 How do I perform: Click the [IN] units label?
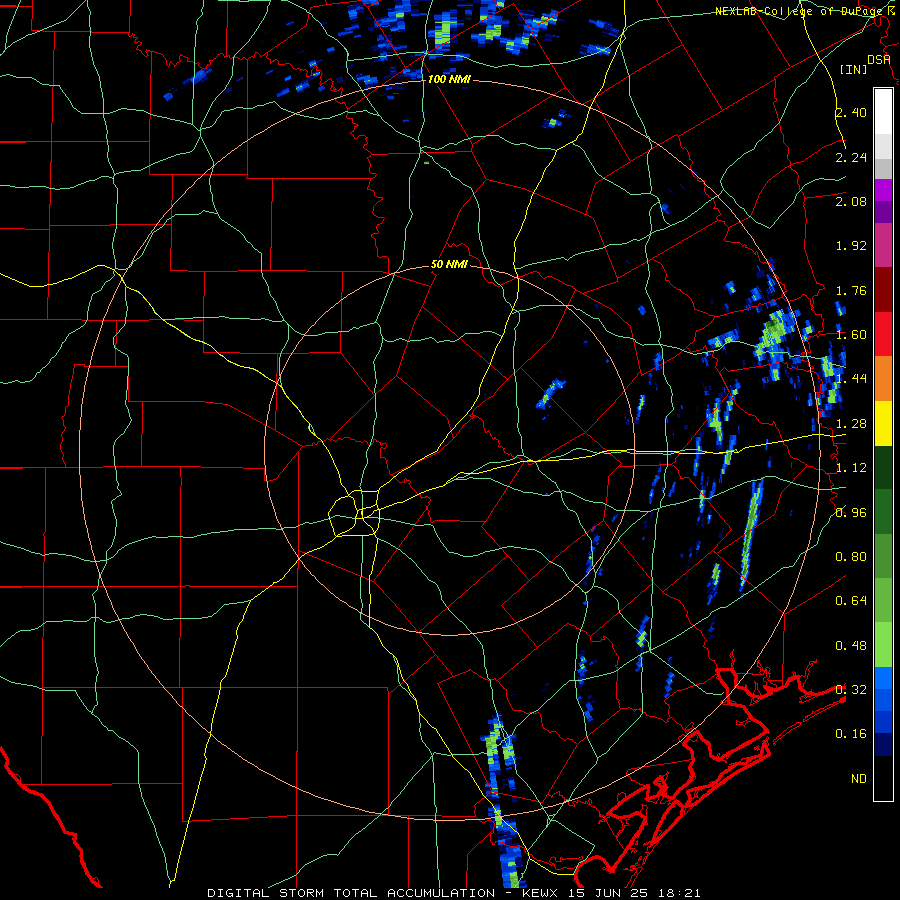(854, 69)
